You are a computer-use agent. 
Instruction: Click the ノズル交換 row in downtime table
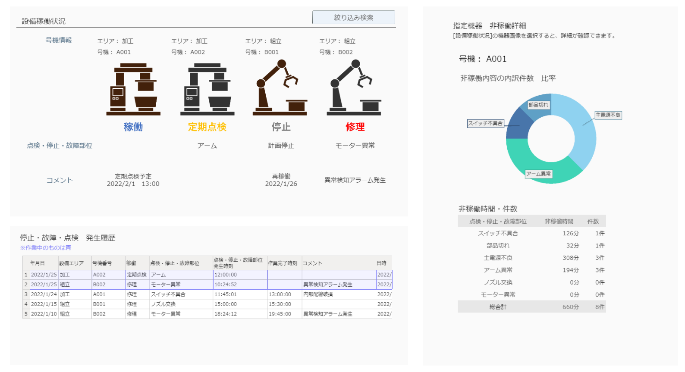(x=532, y=282)
